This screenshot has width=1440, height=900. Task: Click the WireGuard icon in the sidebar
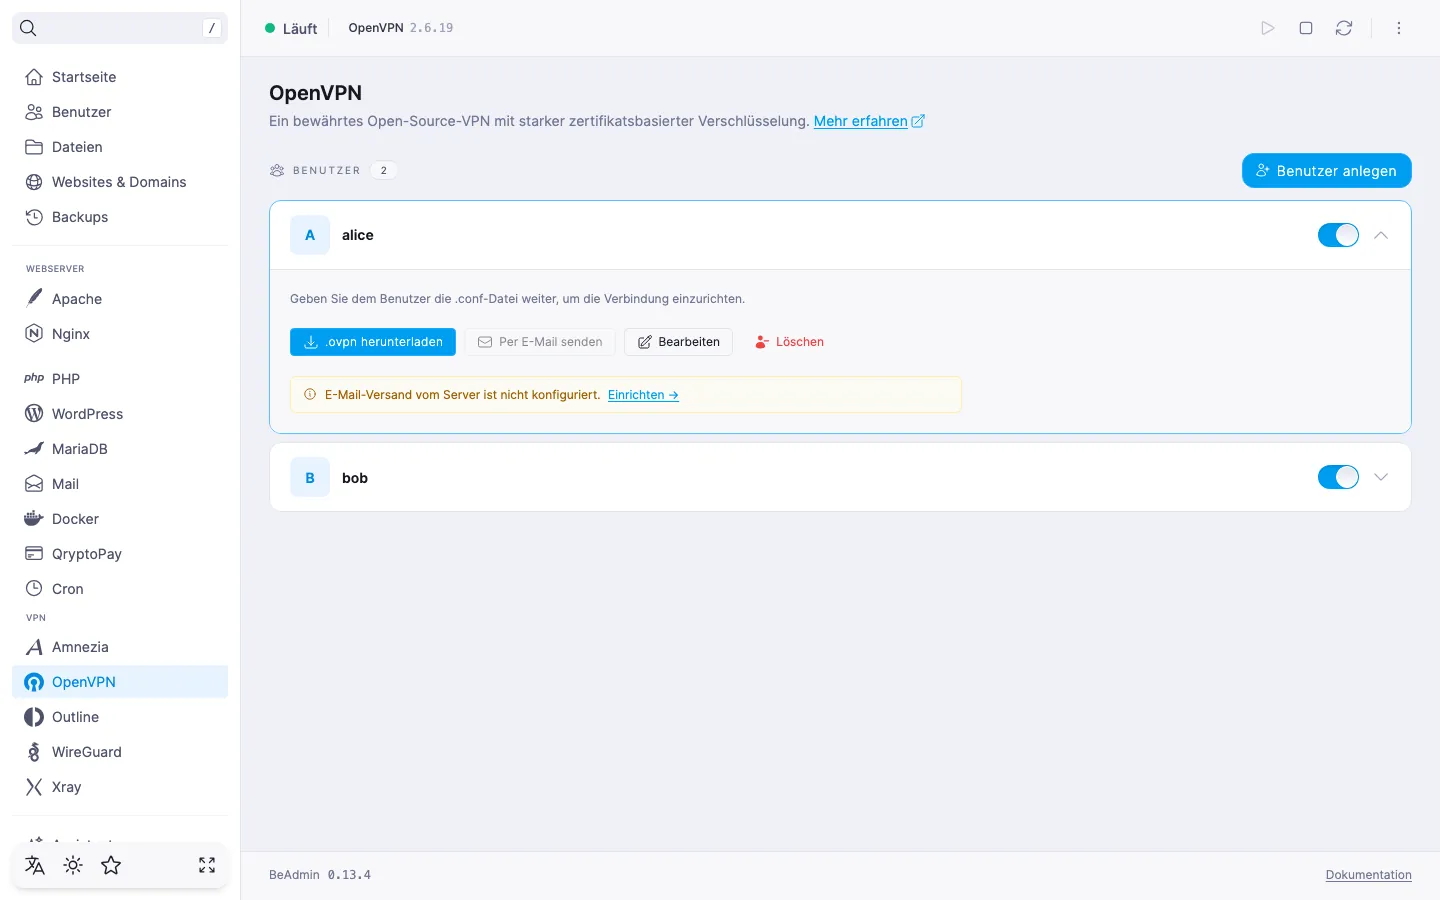pos(34,752)
